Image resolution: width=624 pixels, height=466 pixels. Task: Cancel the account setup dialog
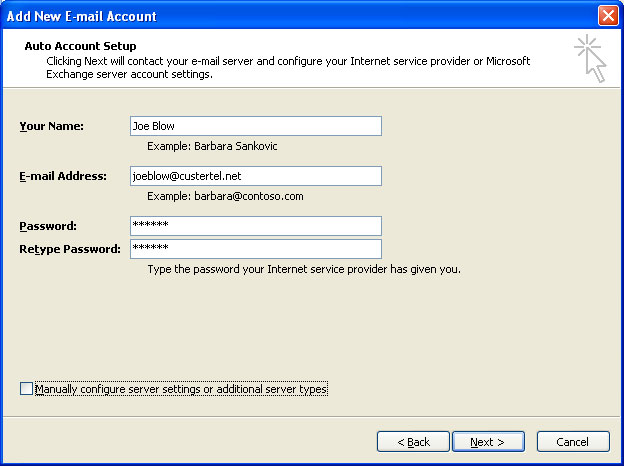[573, 442]
